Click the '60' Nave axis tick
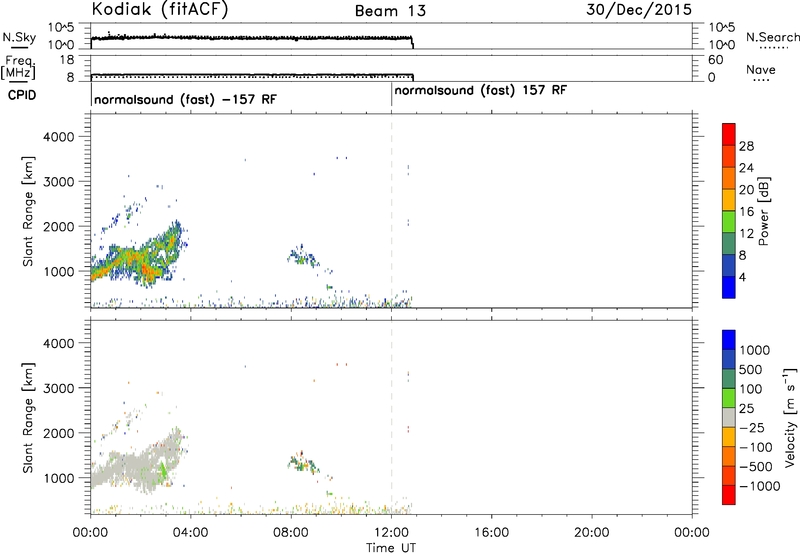 (715, 60)
